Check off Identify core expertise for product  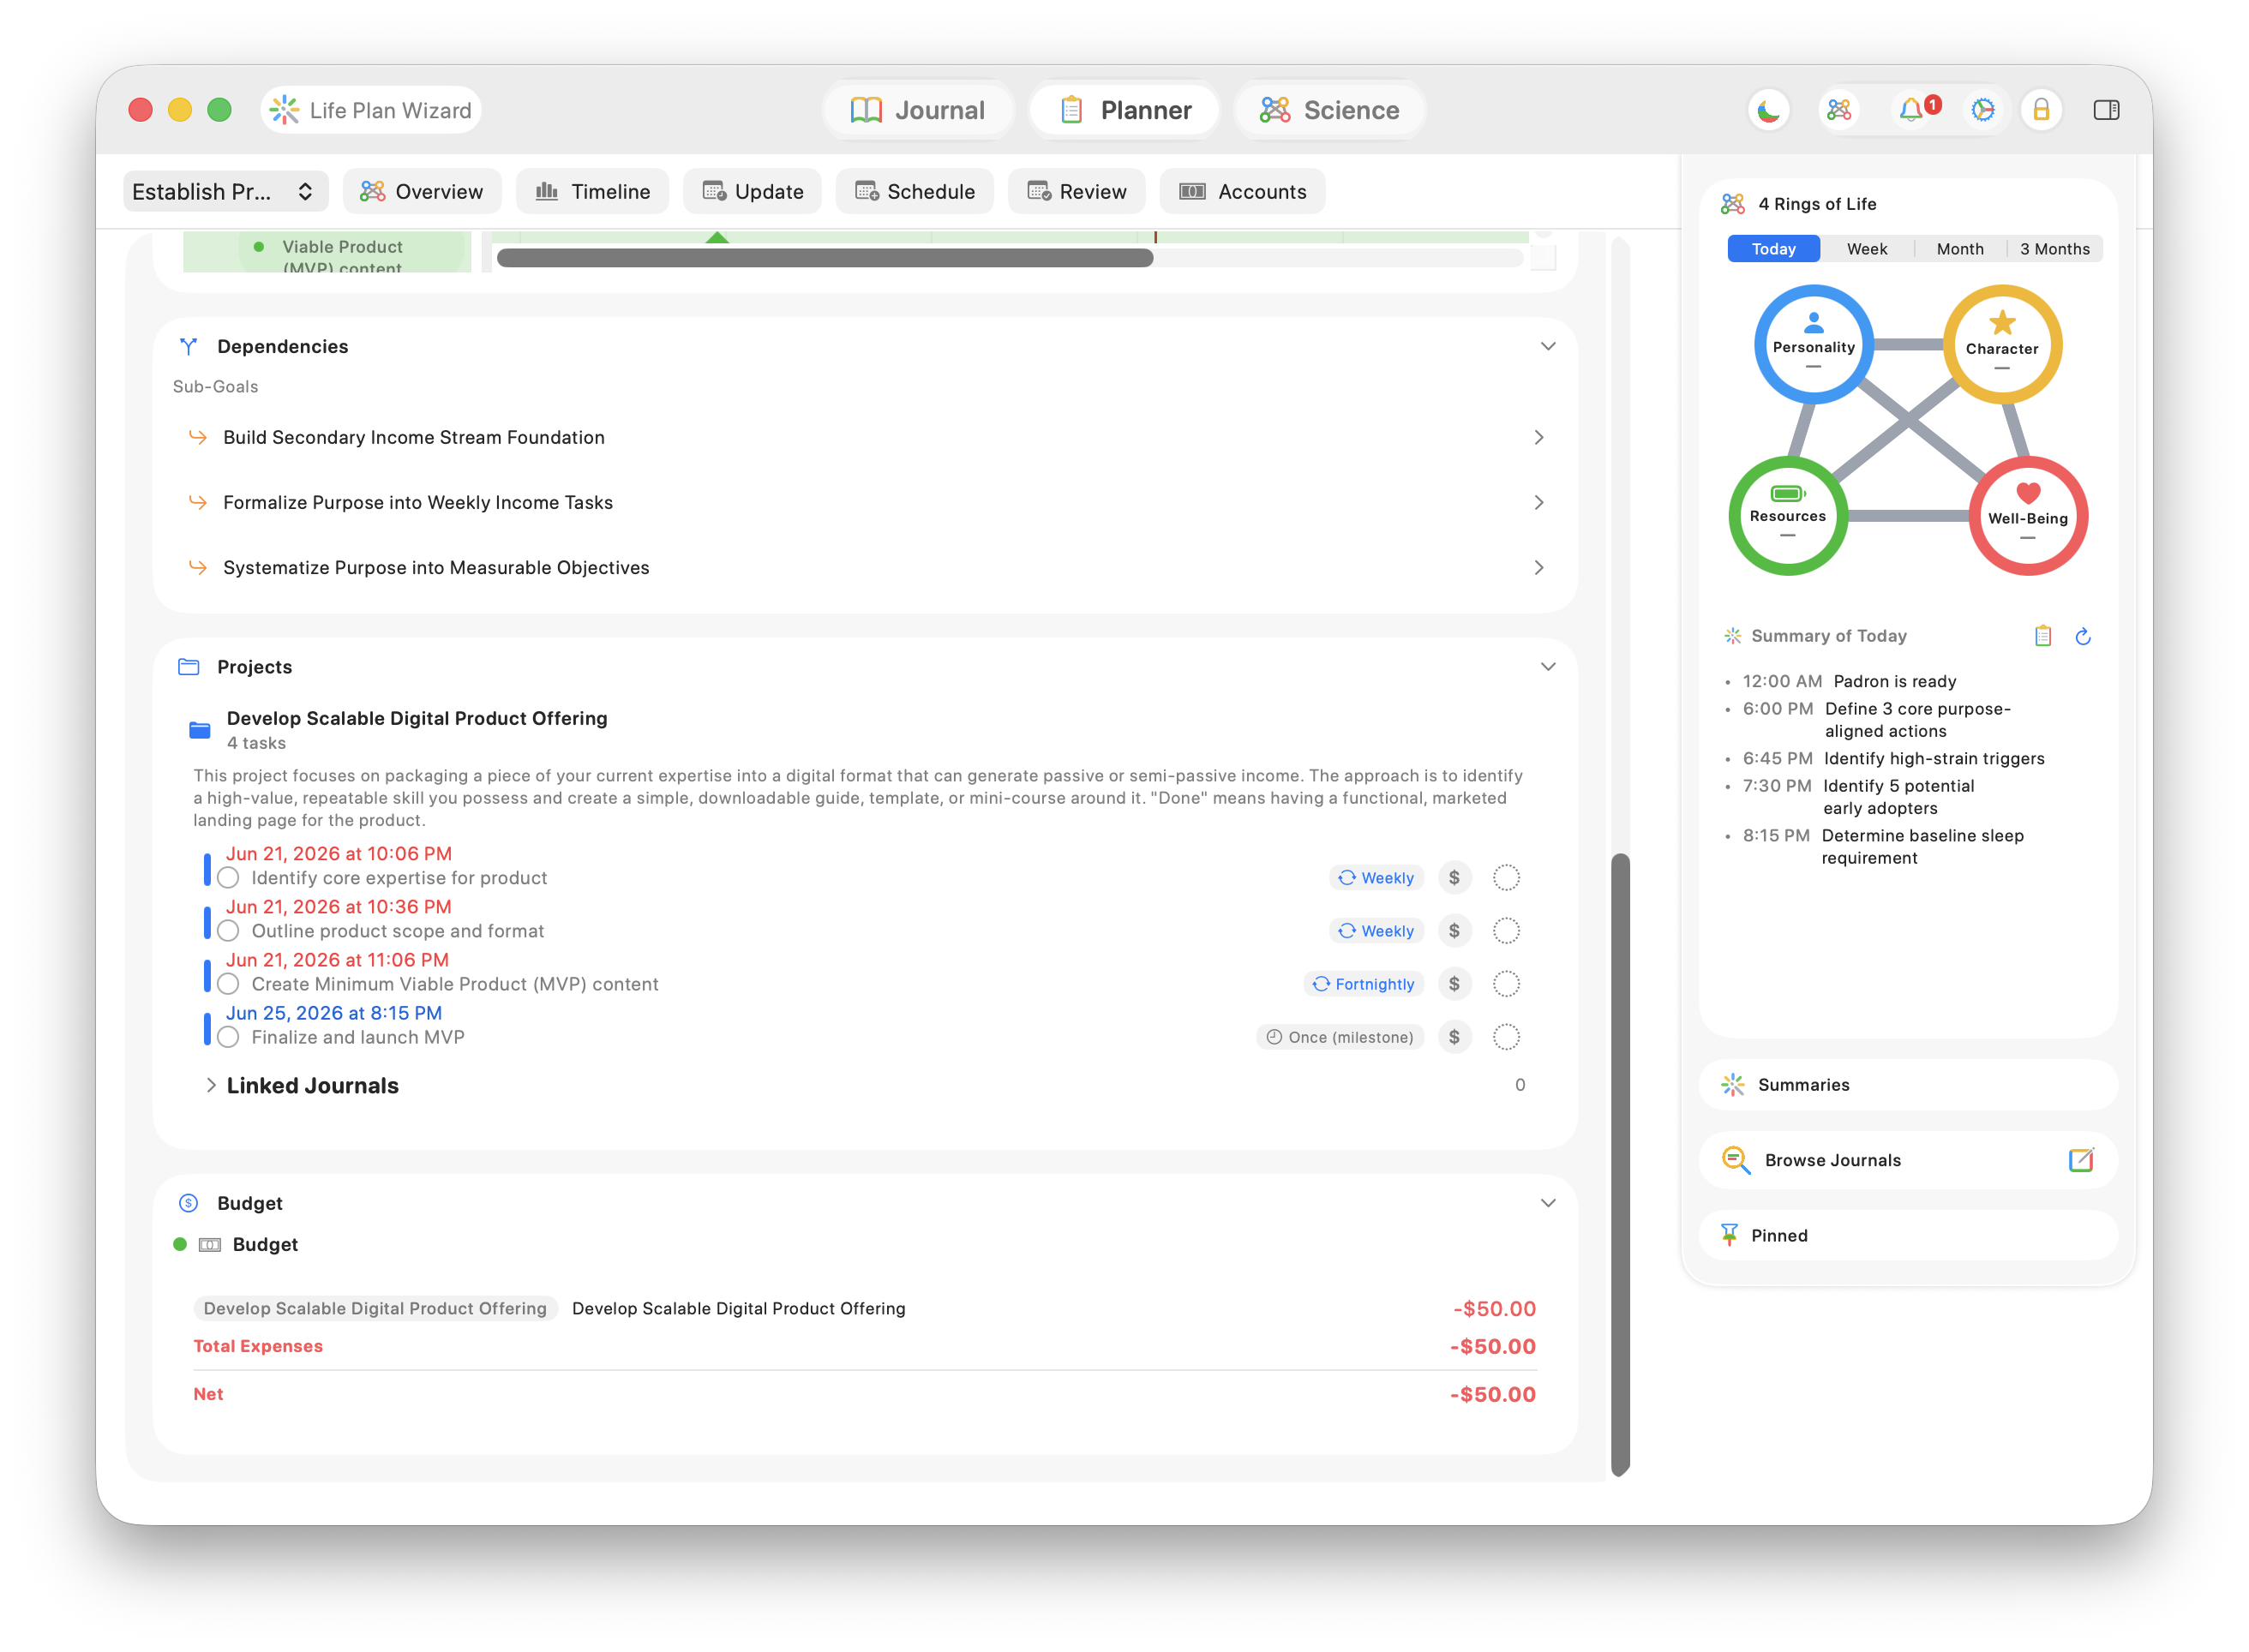(228, 878)
